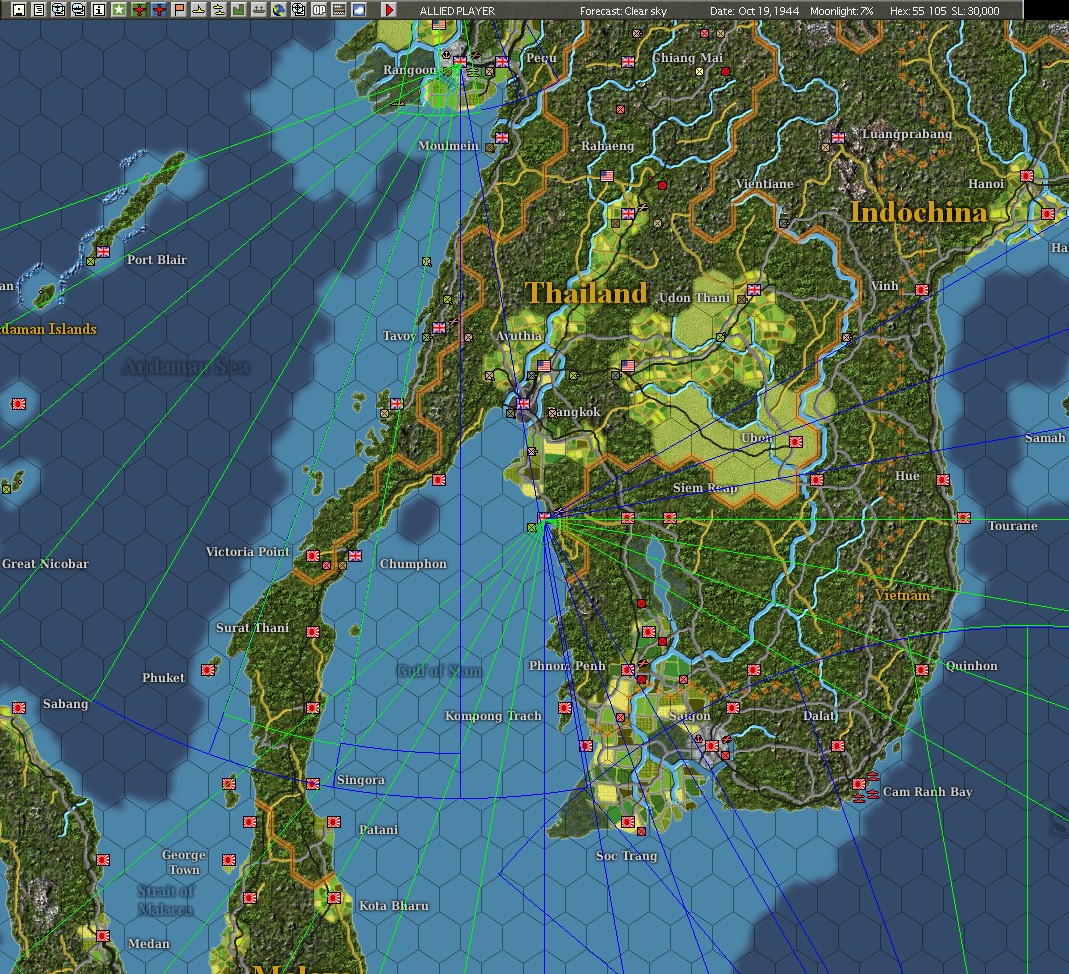This screenshot has width=1069, height=974.
Task: Click the double yellow ships task force icon
Action: click(x=219, y=10)
